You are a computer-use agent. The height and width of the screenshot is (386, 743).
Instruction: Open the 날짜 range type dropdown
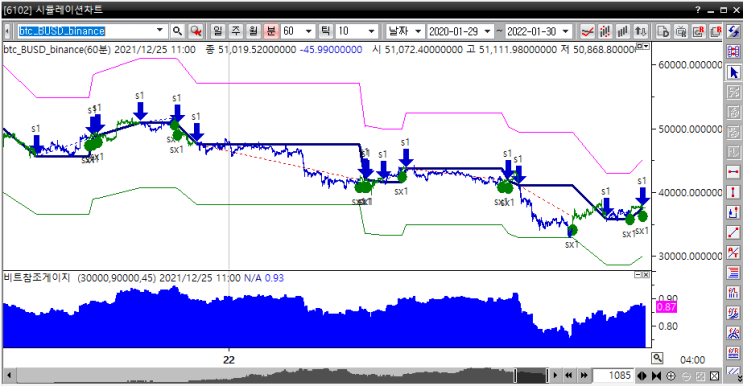coord(418,32)
